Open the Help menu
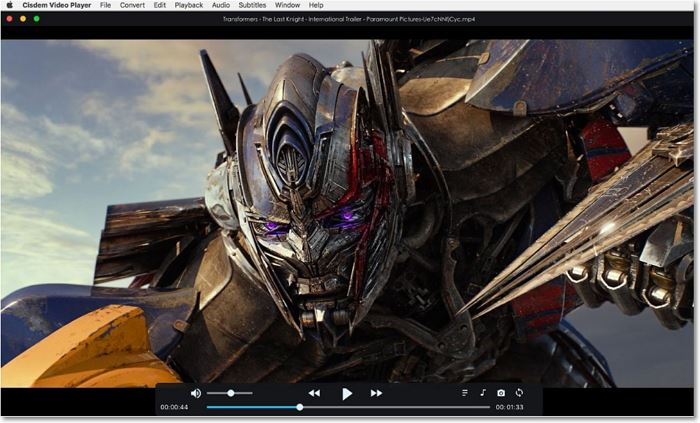The height and width of the screenshot is (423, 700). (316, 5)
